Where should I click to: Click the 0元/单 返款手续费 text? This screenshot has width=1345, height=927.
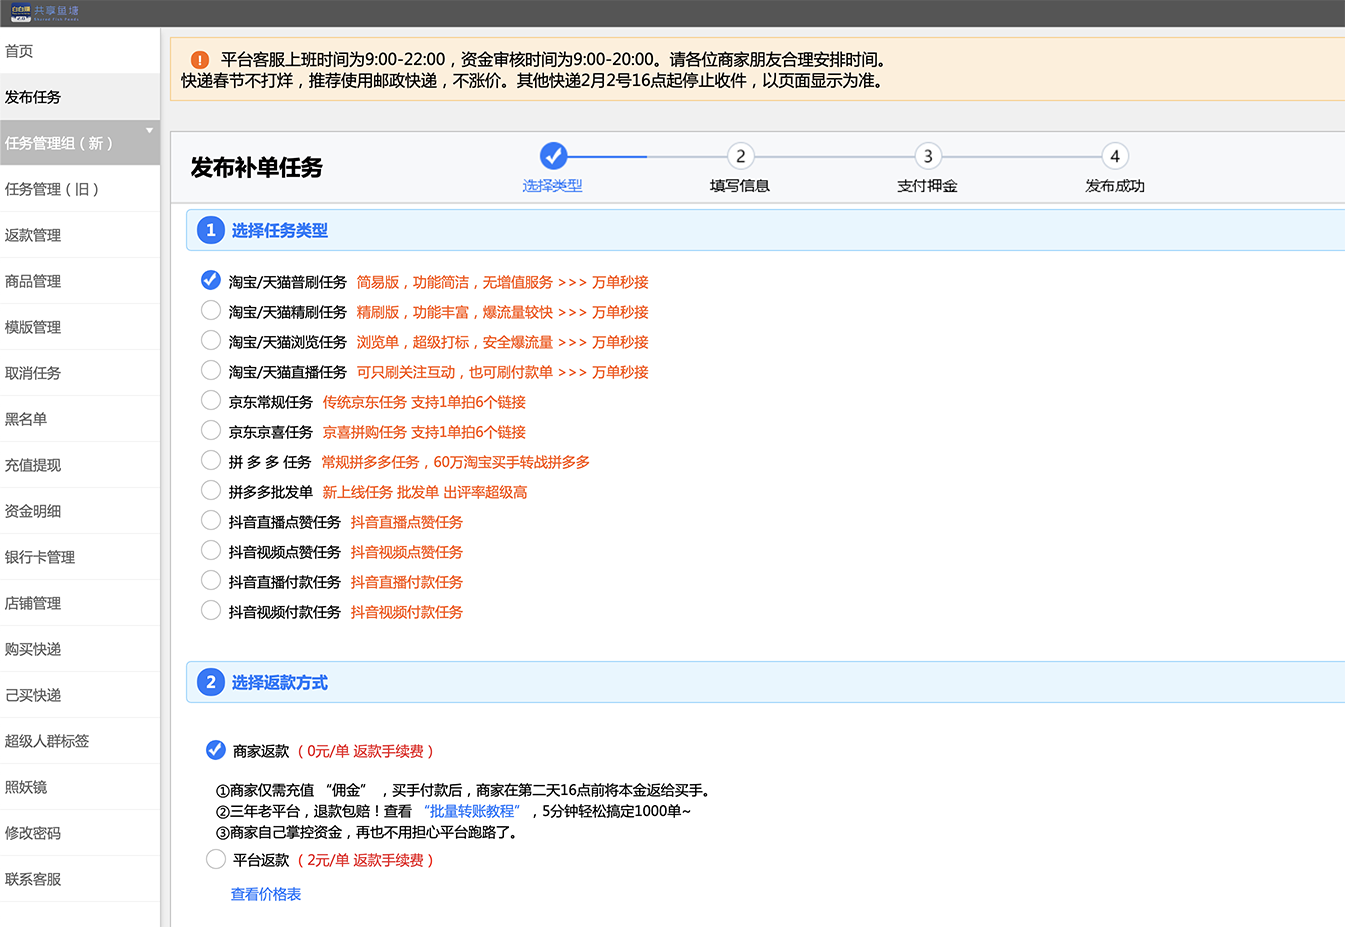coord(365,751)
